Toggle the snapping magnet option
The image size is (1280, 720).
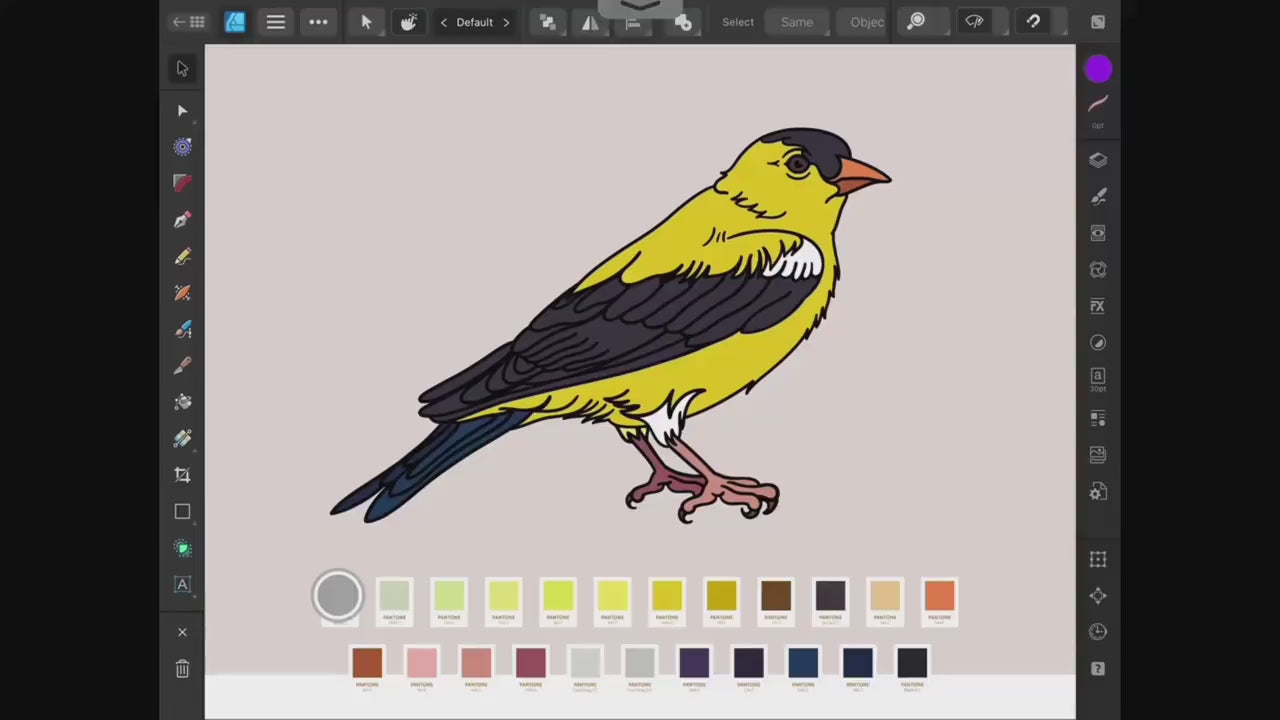point(1033,21)
